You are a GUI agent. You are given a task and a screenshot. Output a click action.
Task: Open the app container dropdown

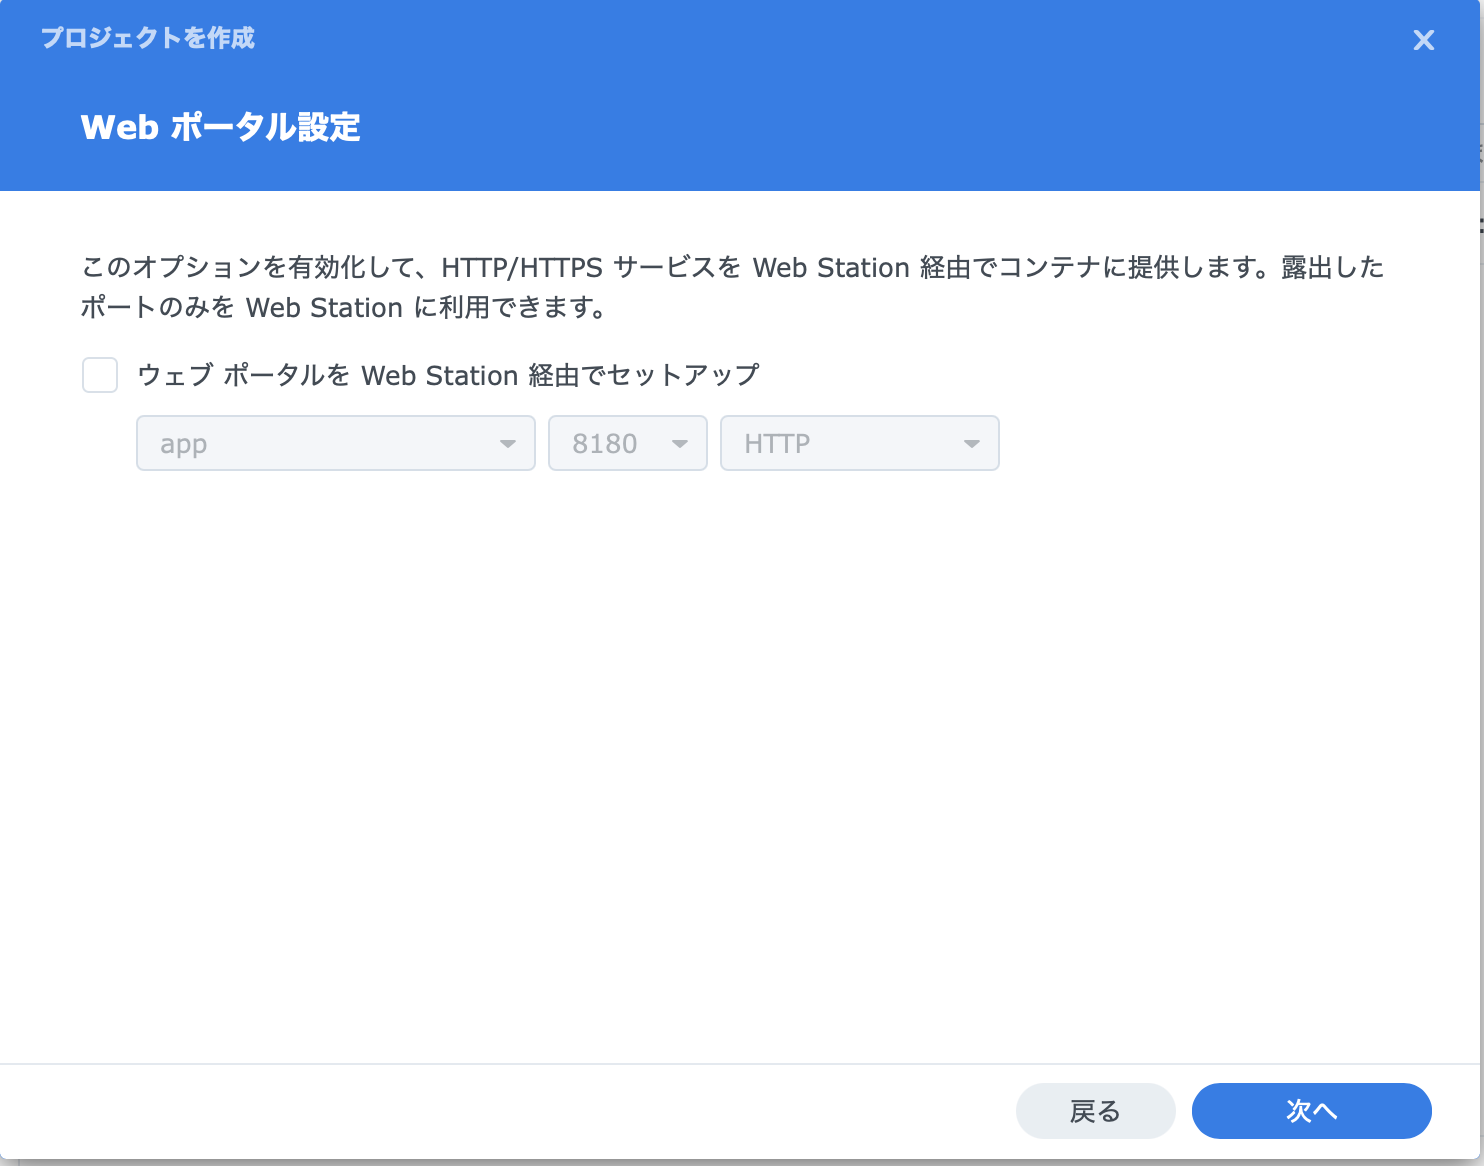[x=335, y=443]
